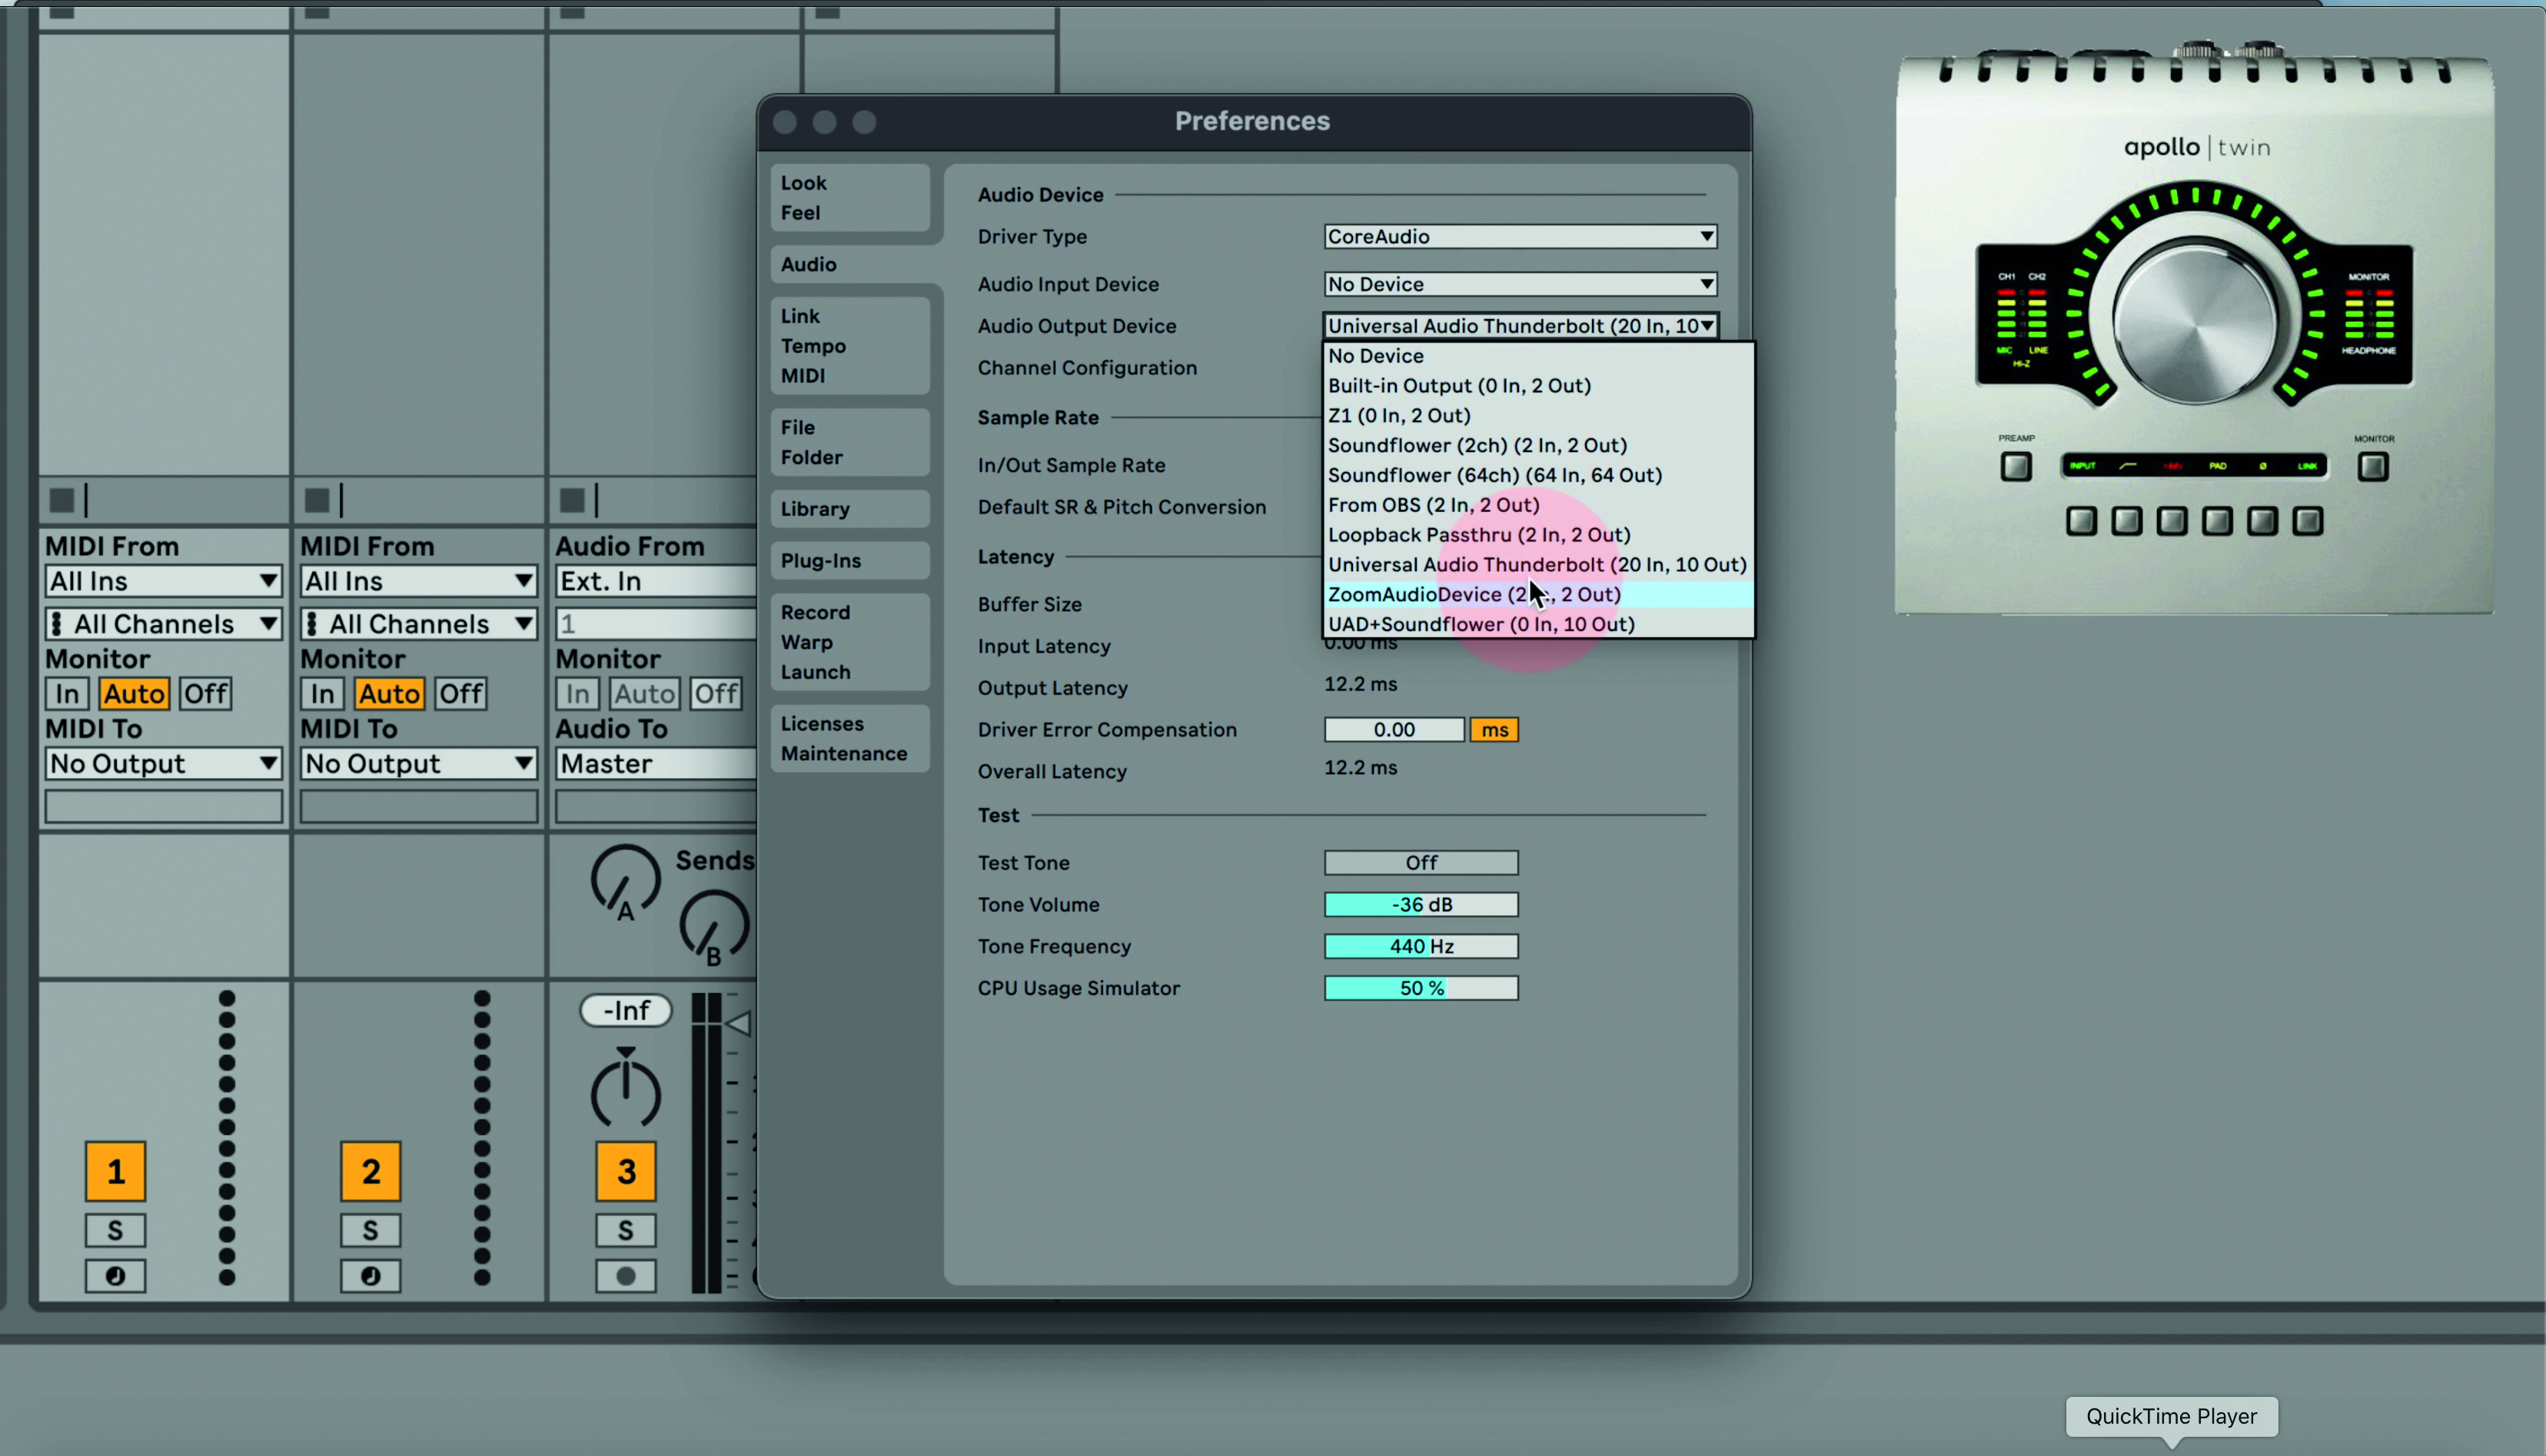Open the File Folder preferences tab

click(850, 442)
